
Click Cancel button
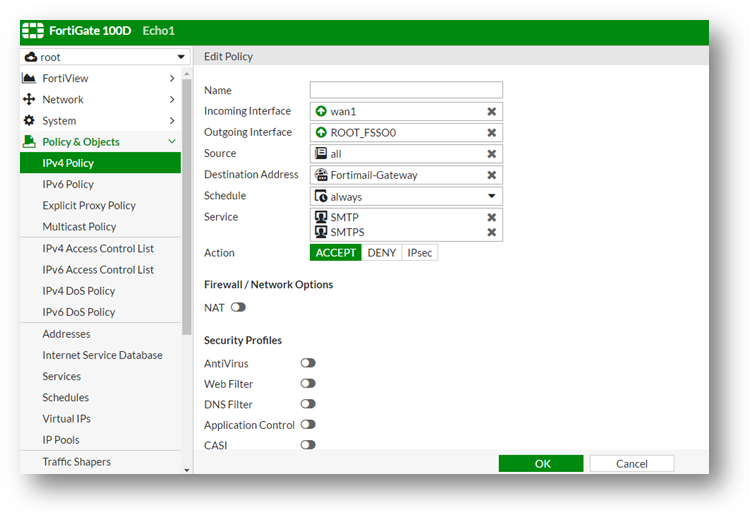[631, 463]
